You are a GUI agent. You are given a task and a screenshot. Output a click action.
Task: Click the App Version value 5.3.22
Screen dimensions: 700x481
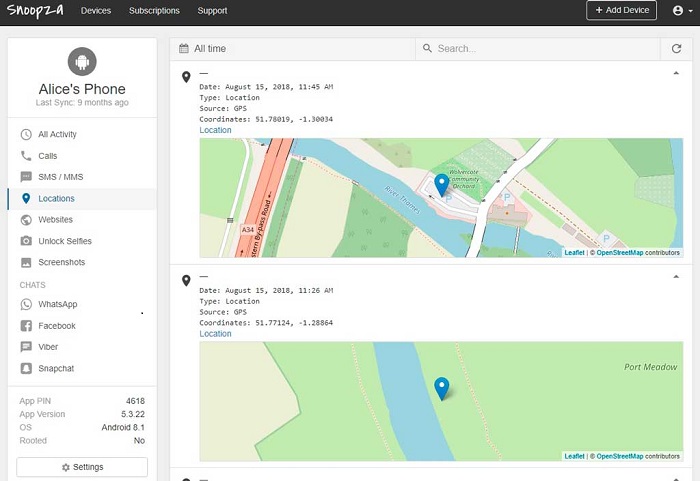(133, 414)
